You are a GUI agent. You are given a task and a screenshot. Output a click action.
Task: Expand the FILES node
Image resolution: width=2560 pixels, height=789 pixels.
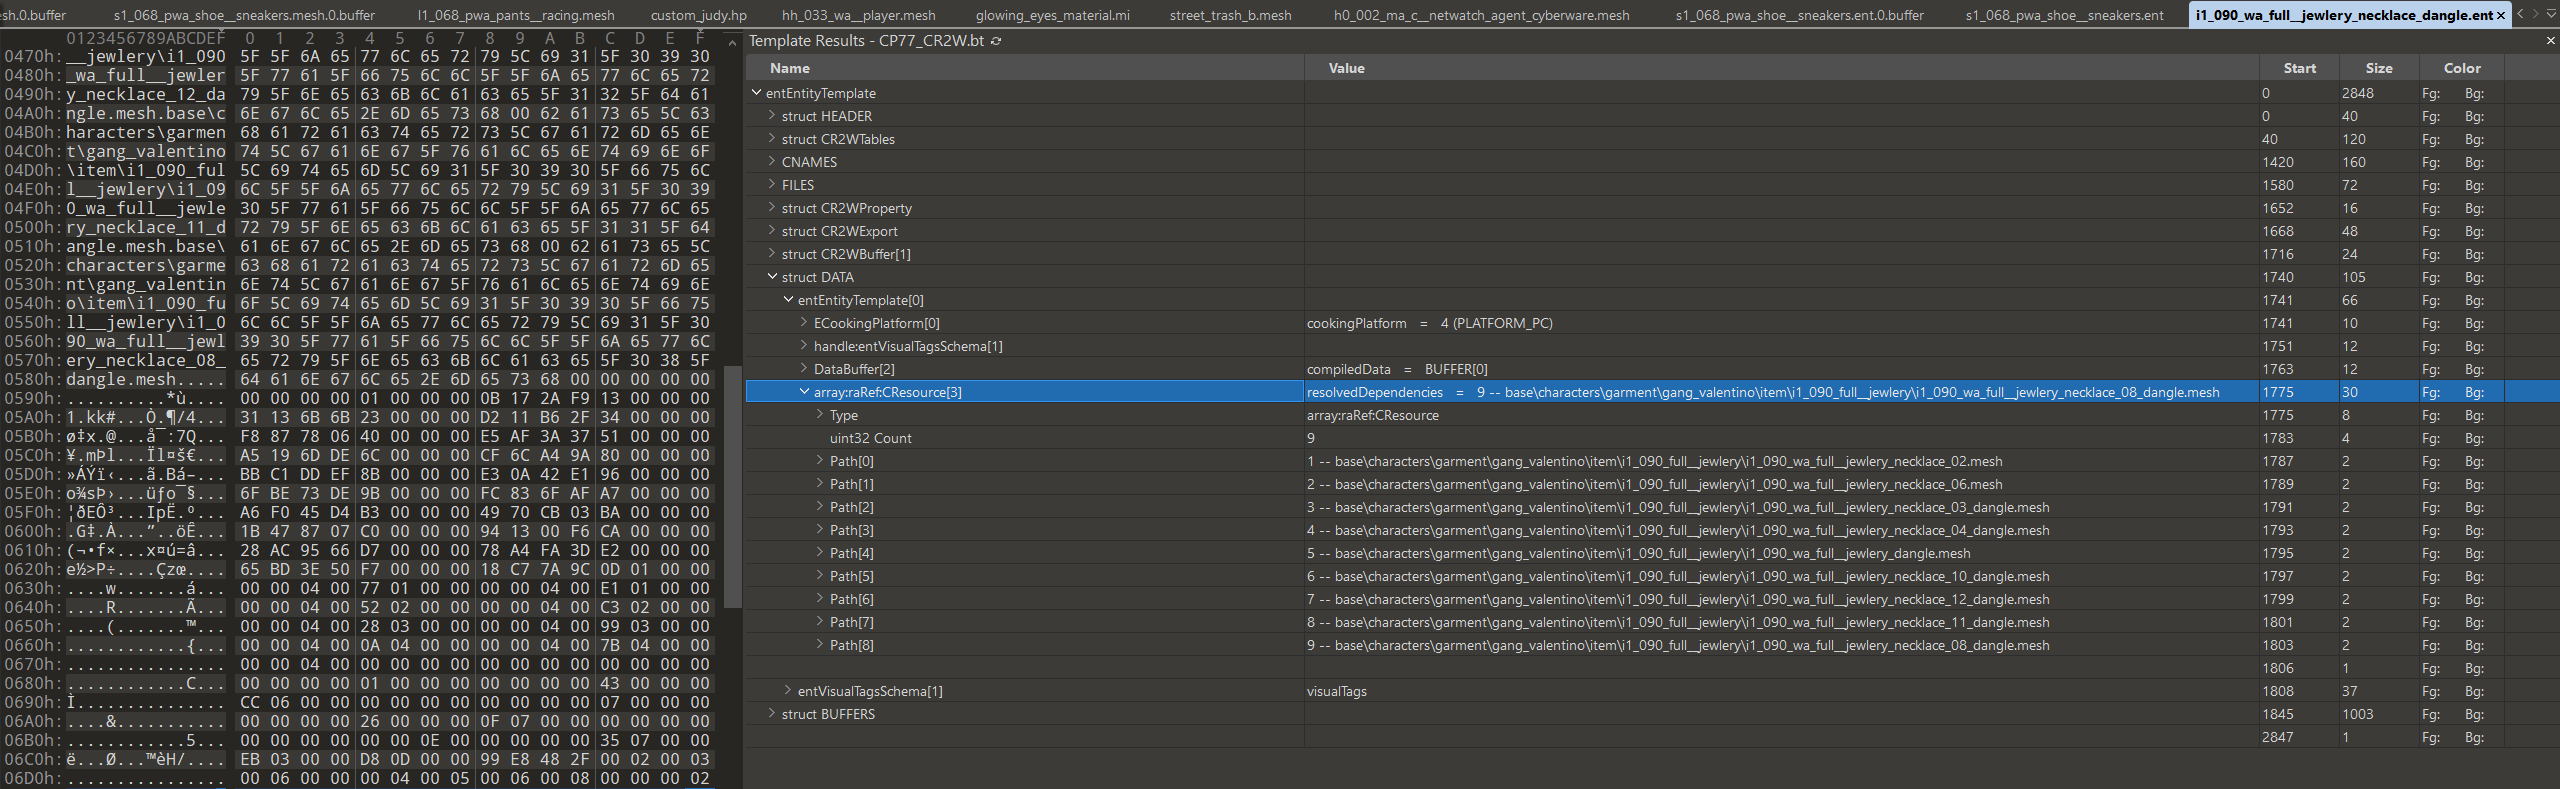(772, 185)
